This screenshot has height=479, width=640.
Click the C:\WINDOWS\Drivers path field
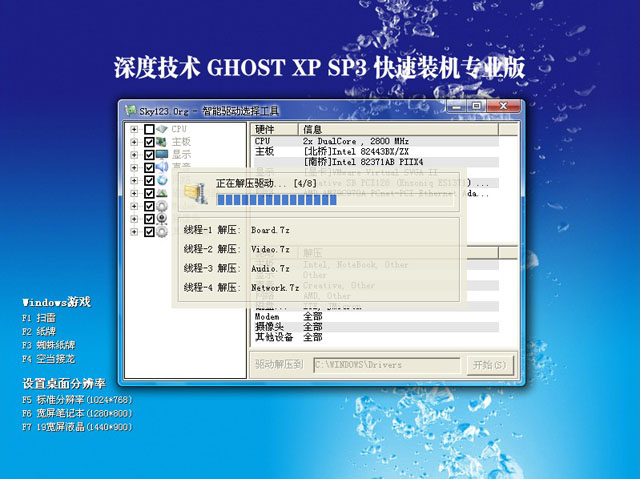pos(387,365)
